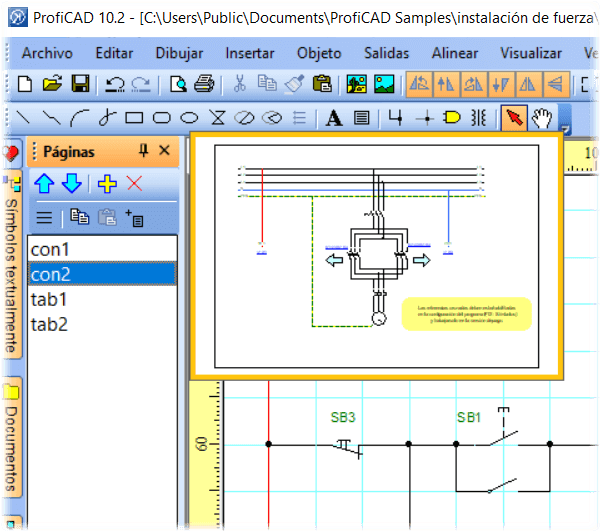Click the triple vertical bars tool icon

point(479,118)
